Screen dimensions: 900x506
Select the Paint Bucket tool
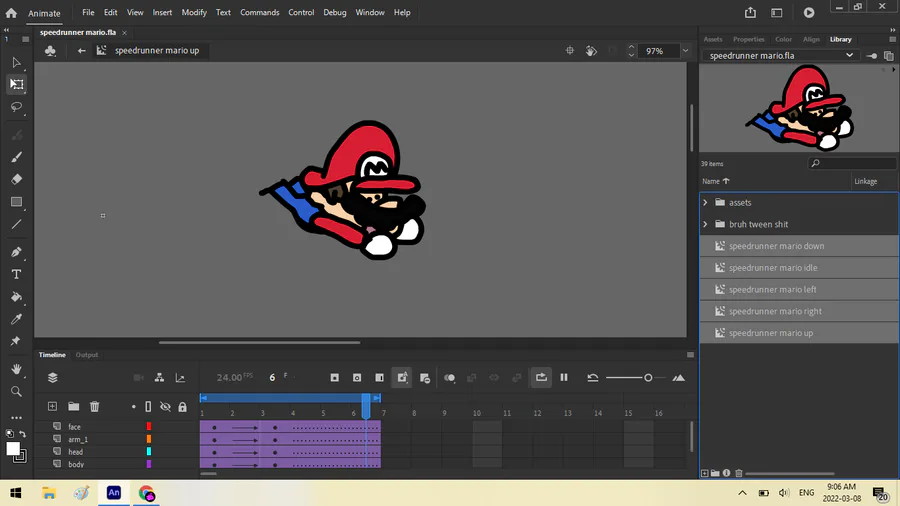coord(16,297)
